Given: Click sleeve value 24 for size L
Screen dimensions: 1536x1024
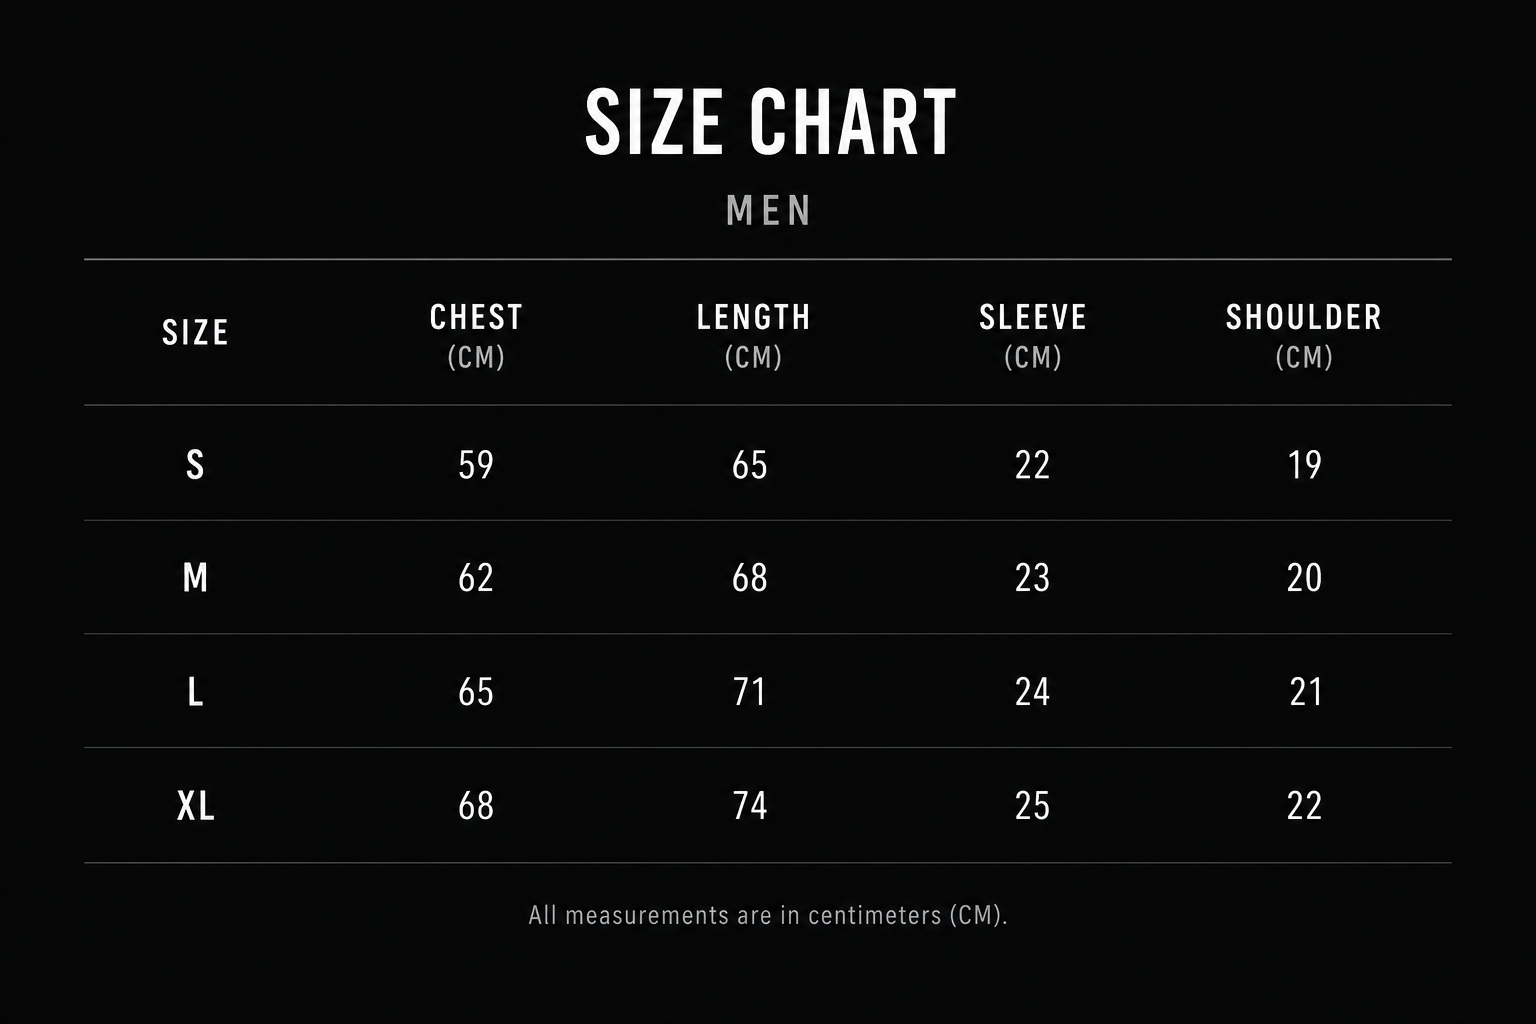Looking at the screenshot, I should click(1032, 691).
